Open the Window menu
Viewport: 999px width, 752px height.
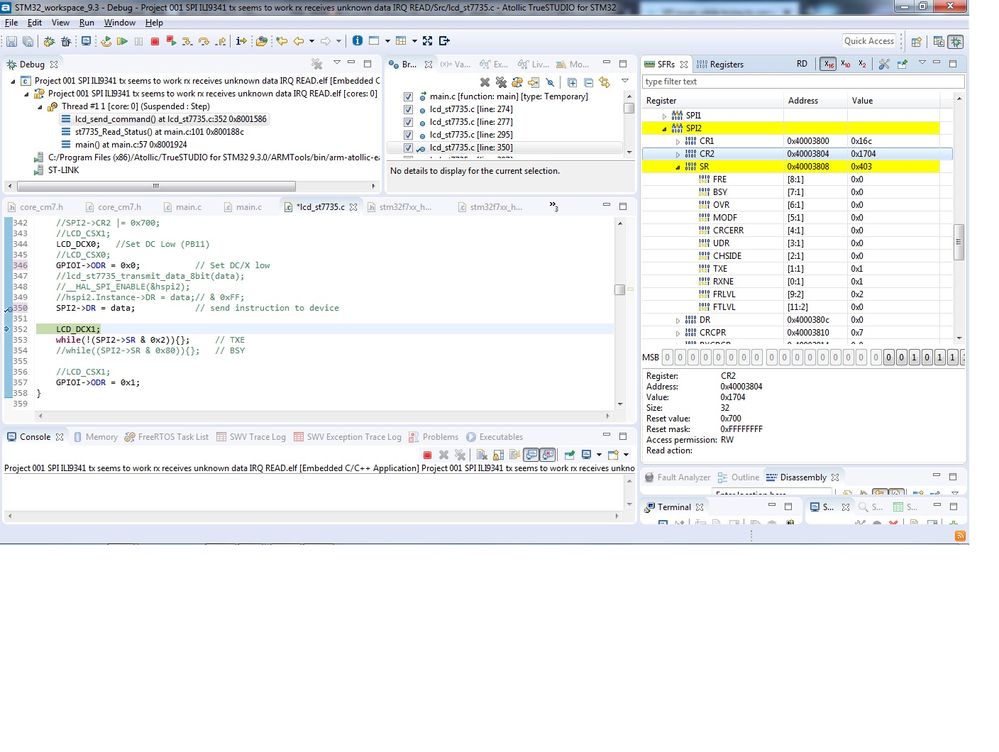click(119, 22)
